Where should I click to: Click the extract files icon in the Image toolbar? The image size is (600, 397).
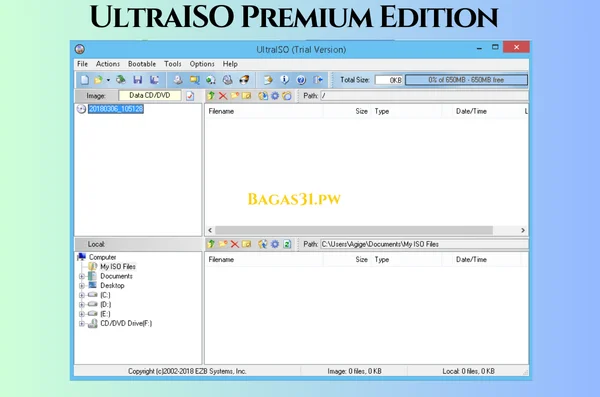point(263,96)
